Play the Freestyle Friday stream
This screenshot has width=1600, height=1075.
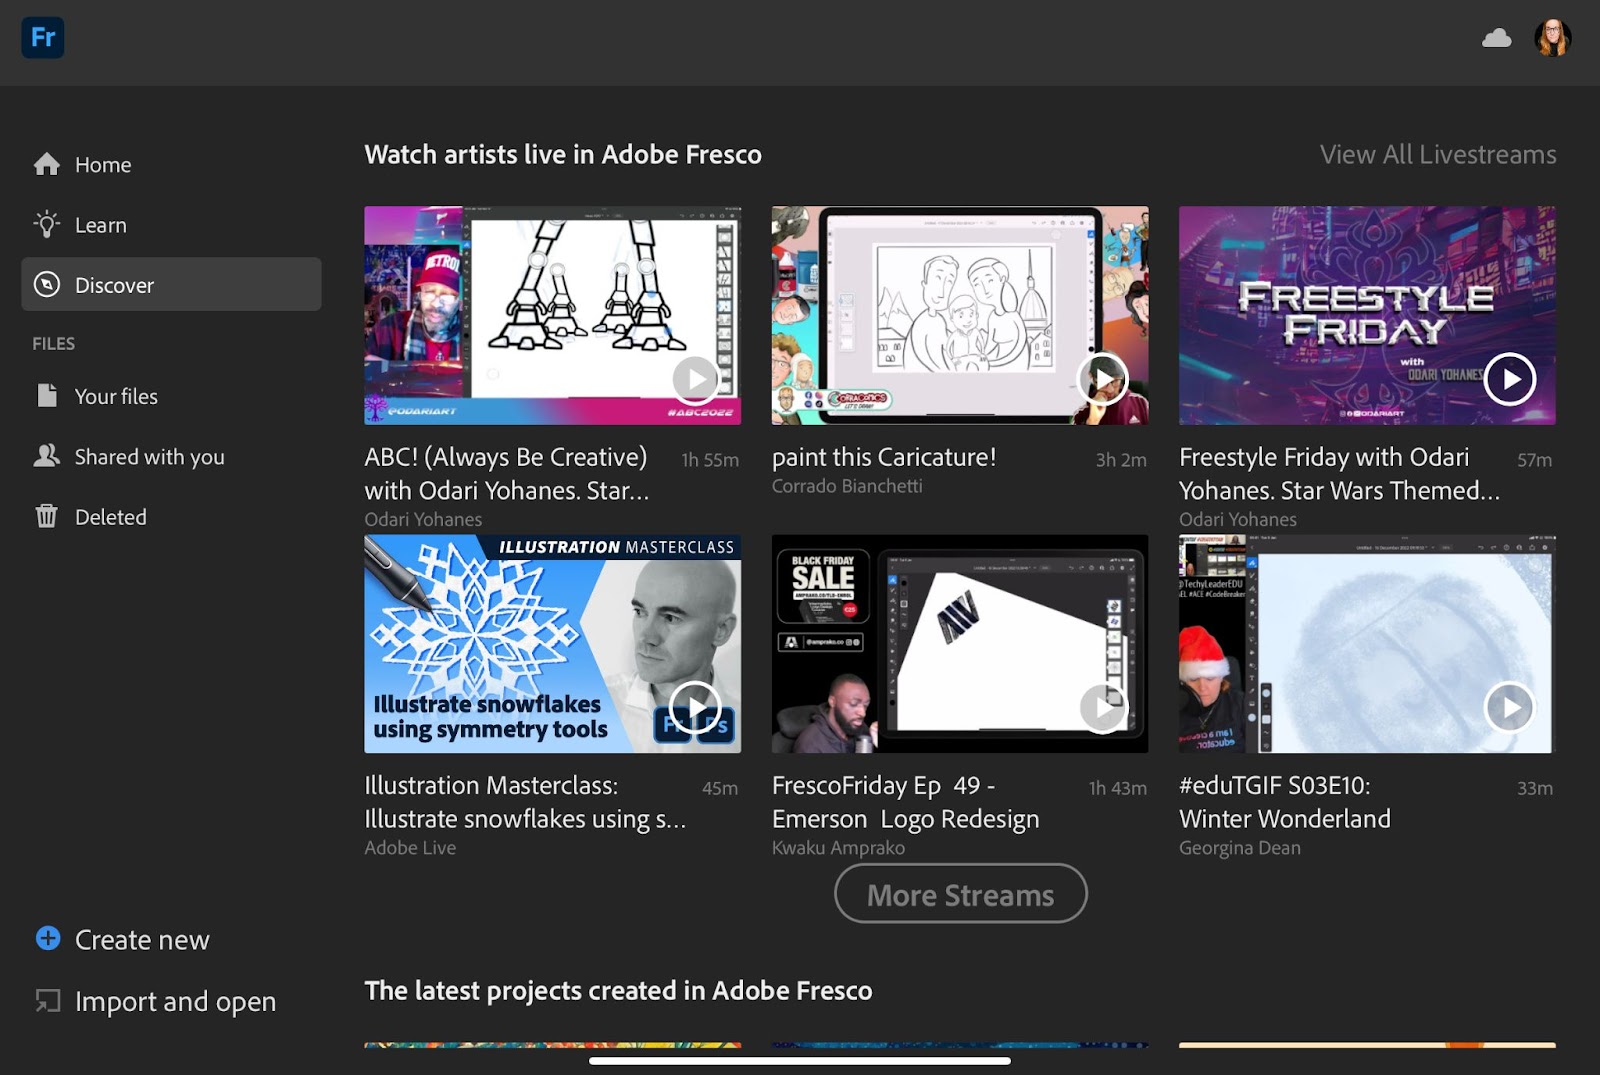(1509, 379)
